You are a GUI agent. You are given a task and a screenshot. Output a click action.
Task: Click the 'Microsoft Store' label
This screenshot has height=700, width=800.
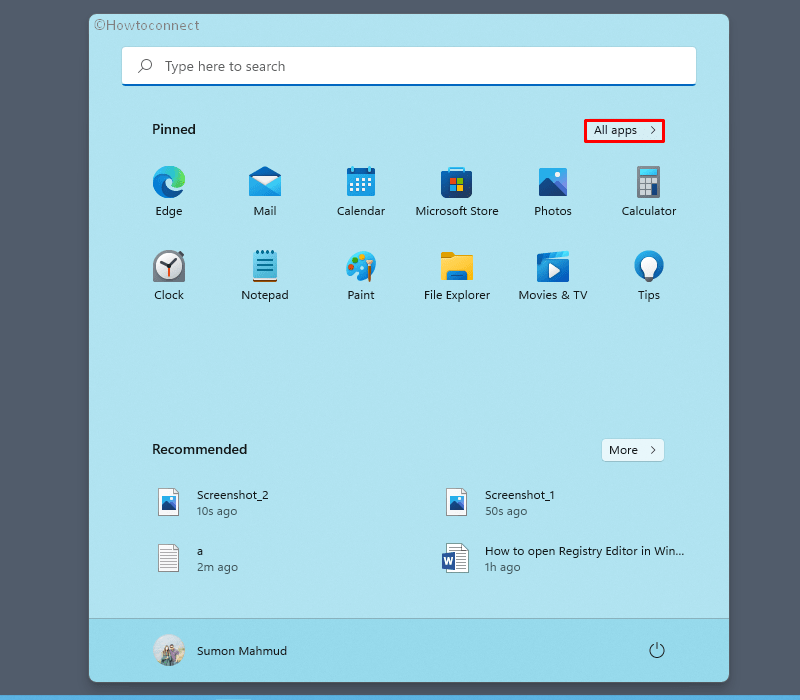click(x=457, y=211)
